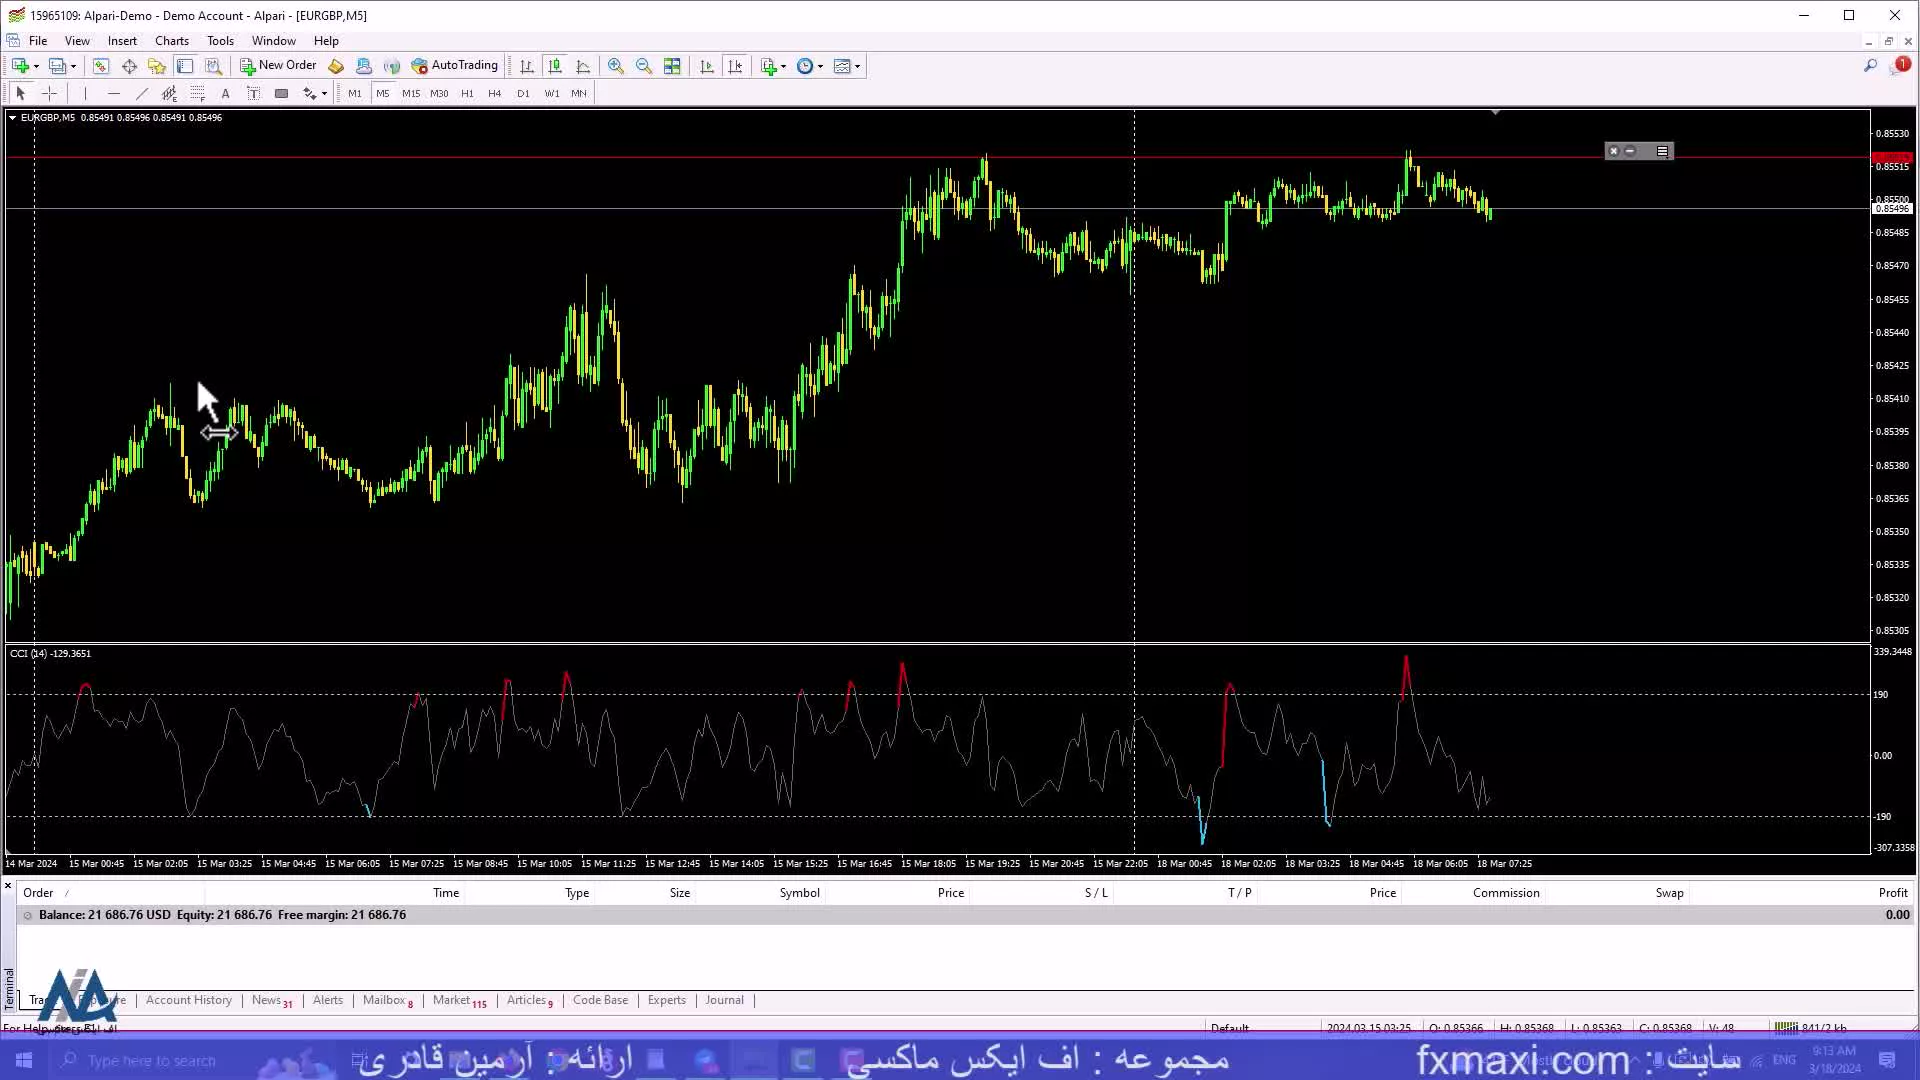Open the Market tab
Image resolution: width=1920 pixels, height=1080 pixels.
(454, 1000)
